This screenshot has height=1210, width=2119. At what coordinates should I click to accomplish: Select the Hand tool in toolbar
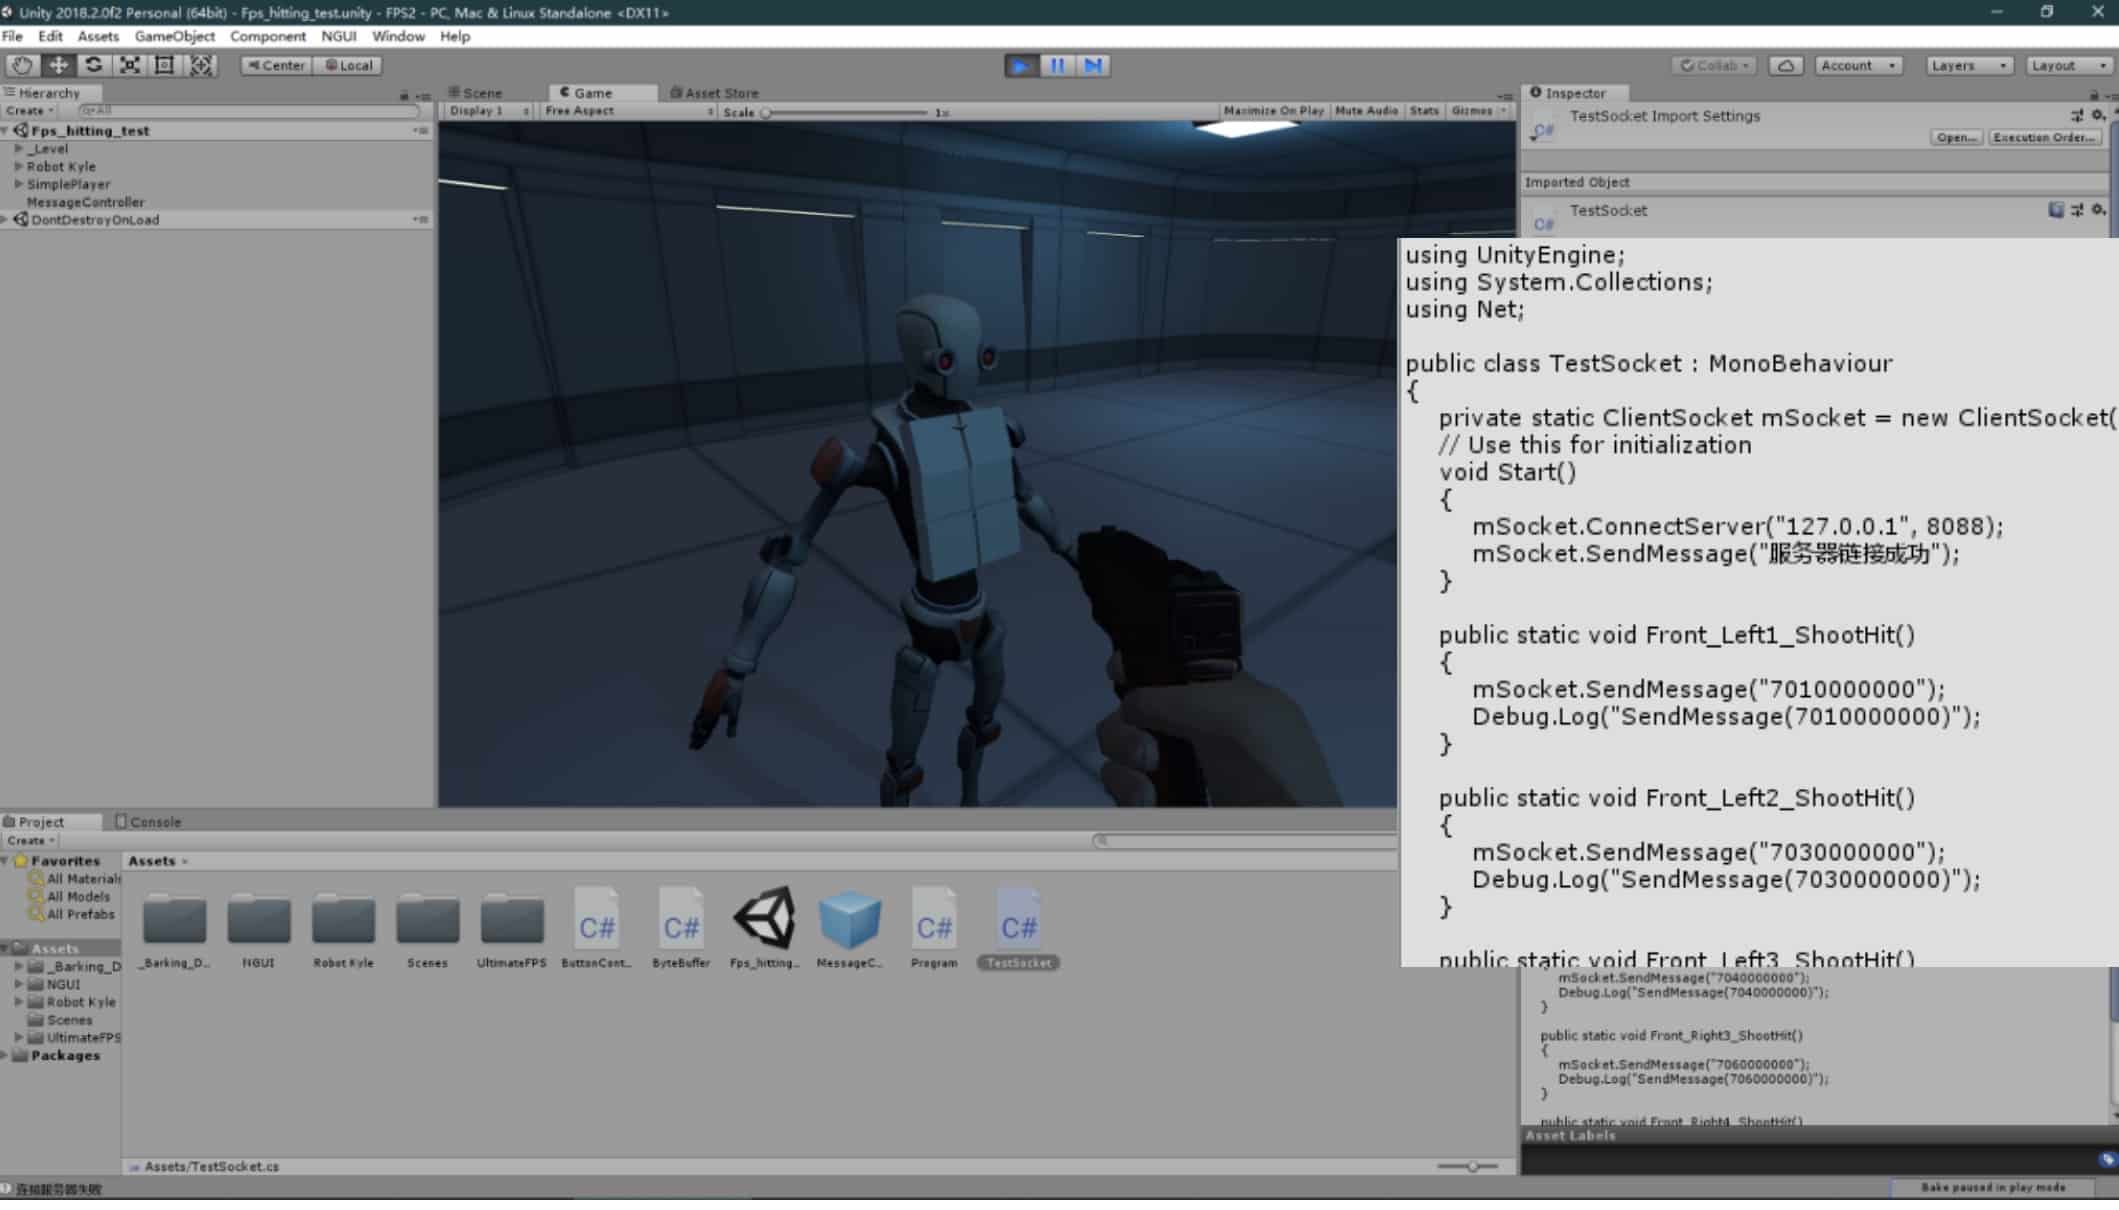[x=22, y=65]
